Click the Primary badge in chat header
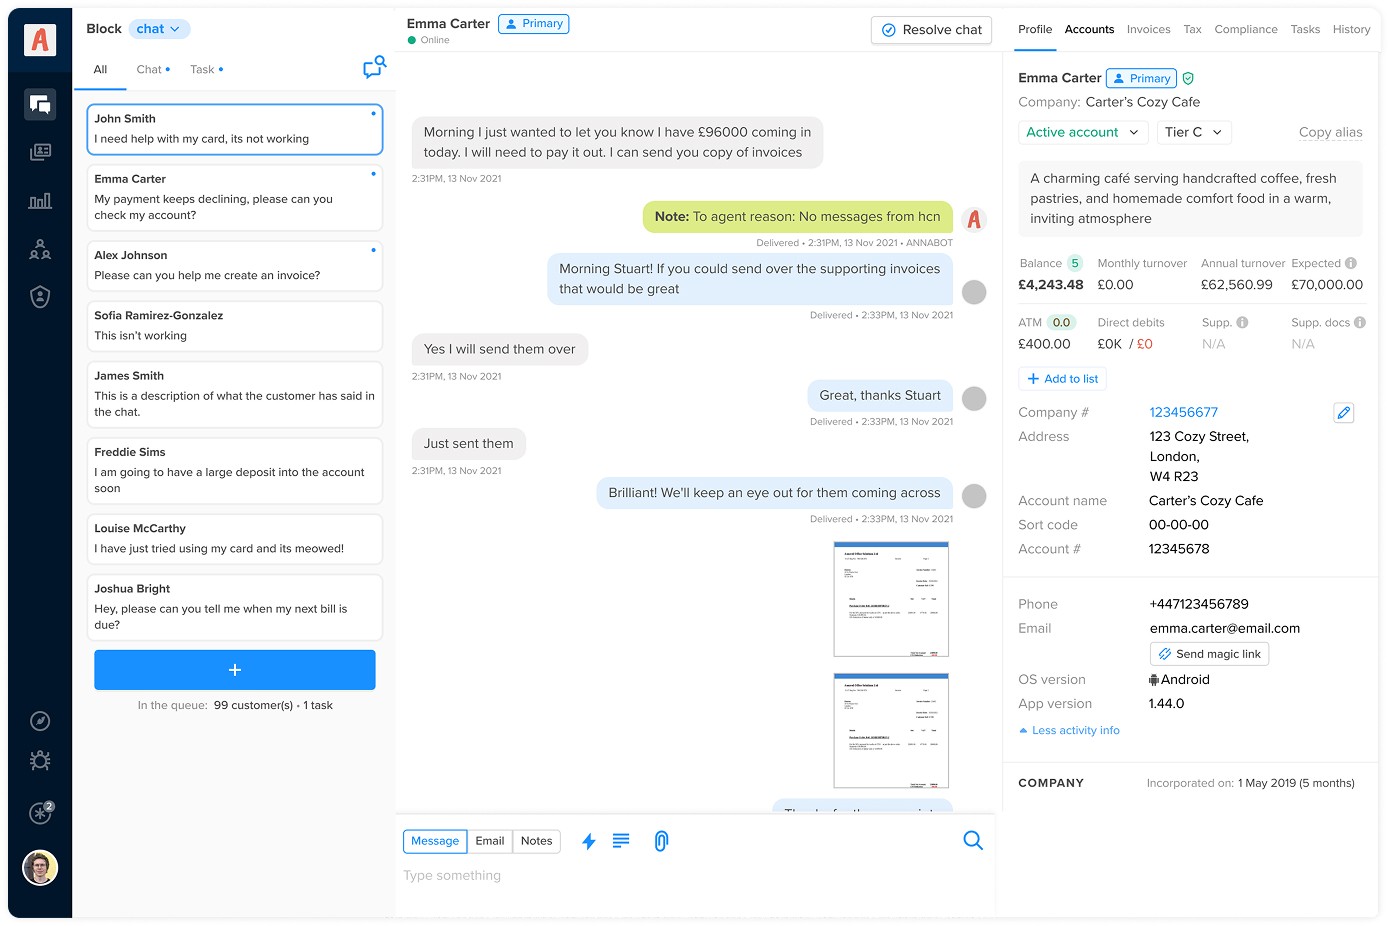1389x926 pixels. point(533,24)
